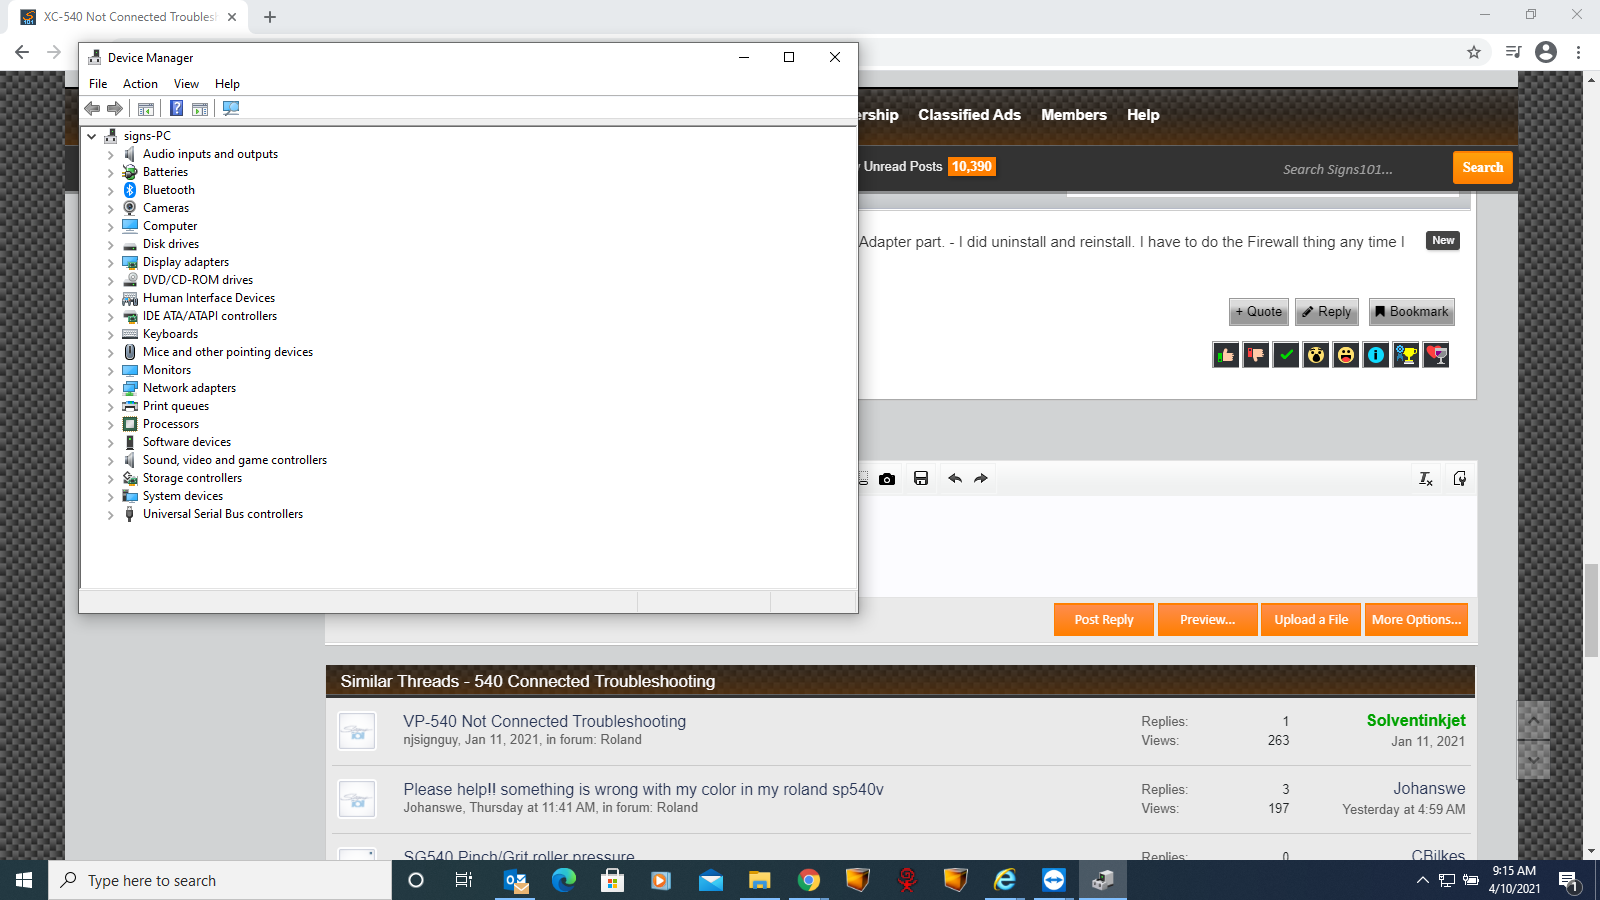1600x900 pixels.
Task: Select Human Interface Devices tree row
Action: (x=209, y=298)
